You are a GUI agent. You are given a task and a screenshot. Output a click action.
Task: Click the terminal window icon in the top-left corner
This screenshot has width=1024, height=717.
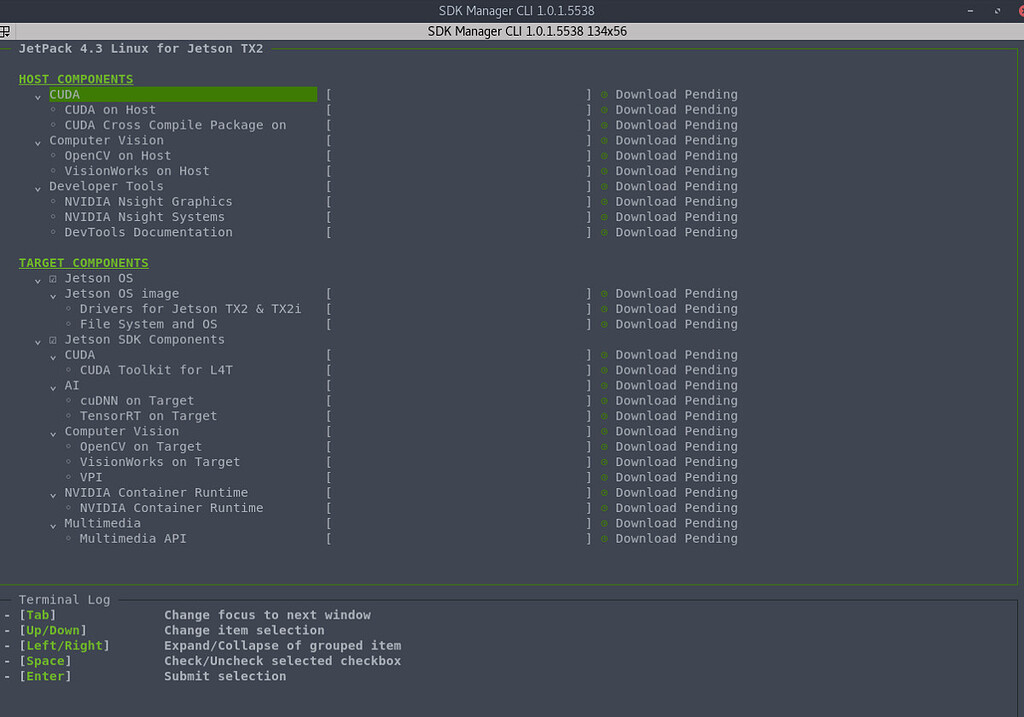pos(5,31)
